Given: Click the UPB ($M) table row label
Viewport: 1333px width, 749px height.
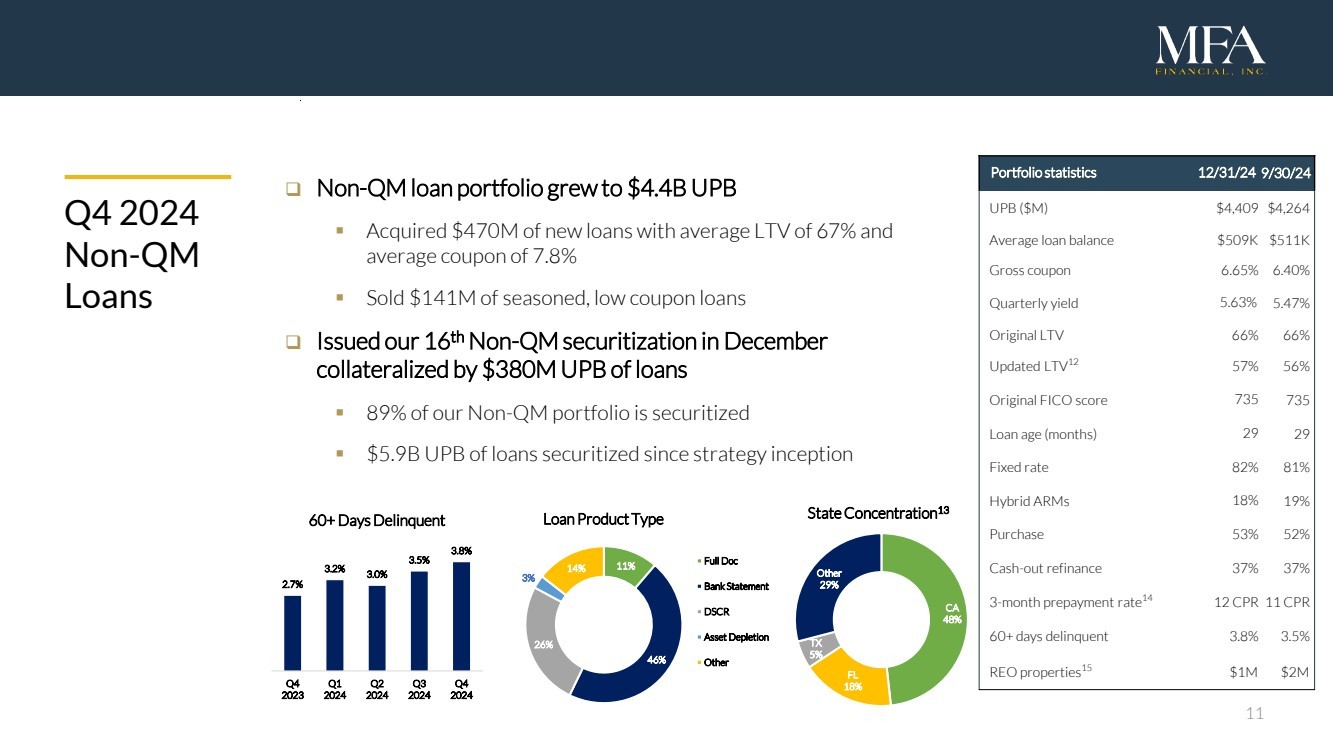Looking at the screenshot, I should click(x=1018, y=208).
